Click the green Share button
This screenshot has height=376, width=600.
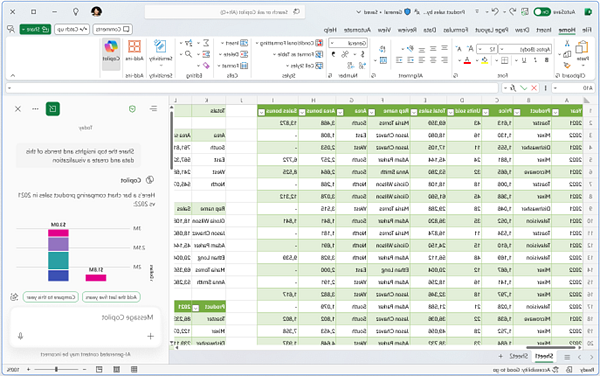coord(35,29)
